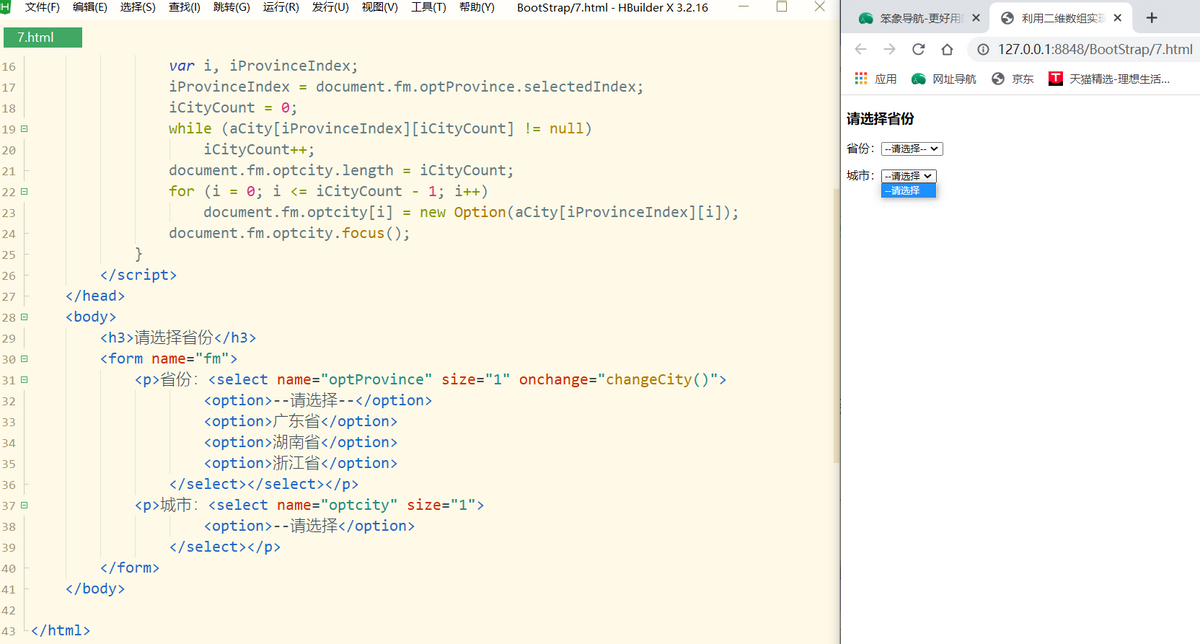1200x644 pixels.
Task: Close the 利用二维数组 browser tab
Action: [x=1117, y=18]
